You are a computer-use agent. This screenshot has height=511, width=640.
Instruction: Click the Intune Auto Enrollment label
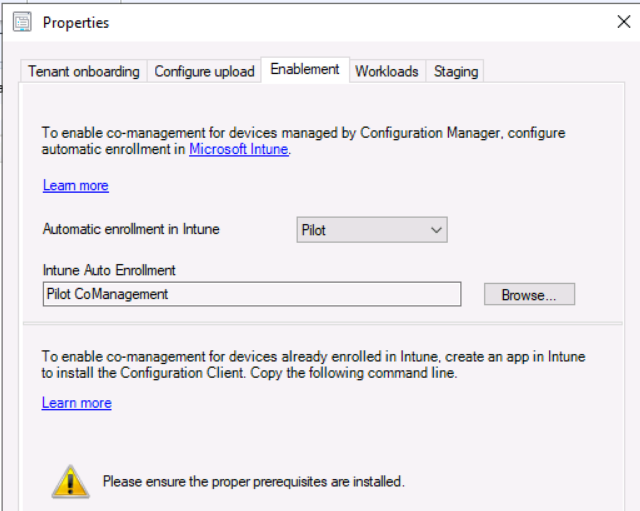click(x=110, y=270)
